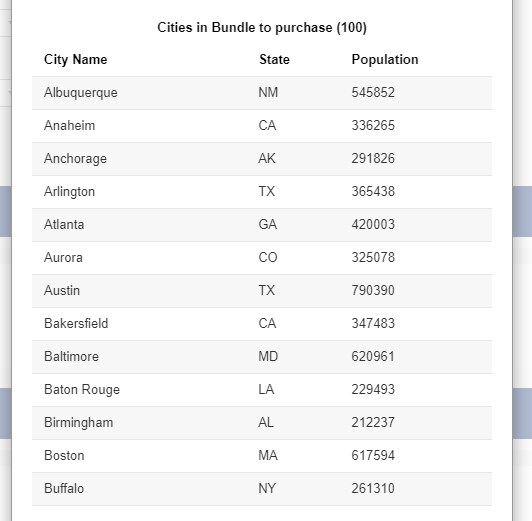The image size is (532, 521).
Task: Click the Population column header
Action: tap(385, 60)
